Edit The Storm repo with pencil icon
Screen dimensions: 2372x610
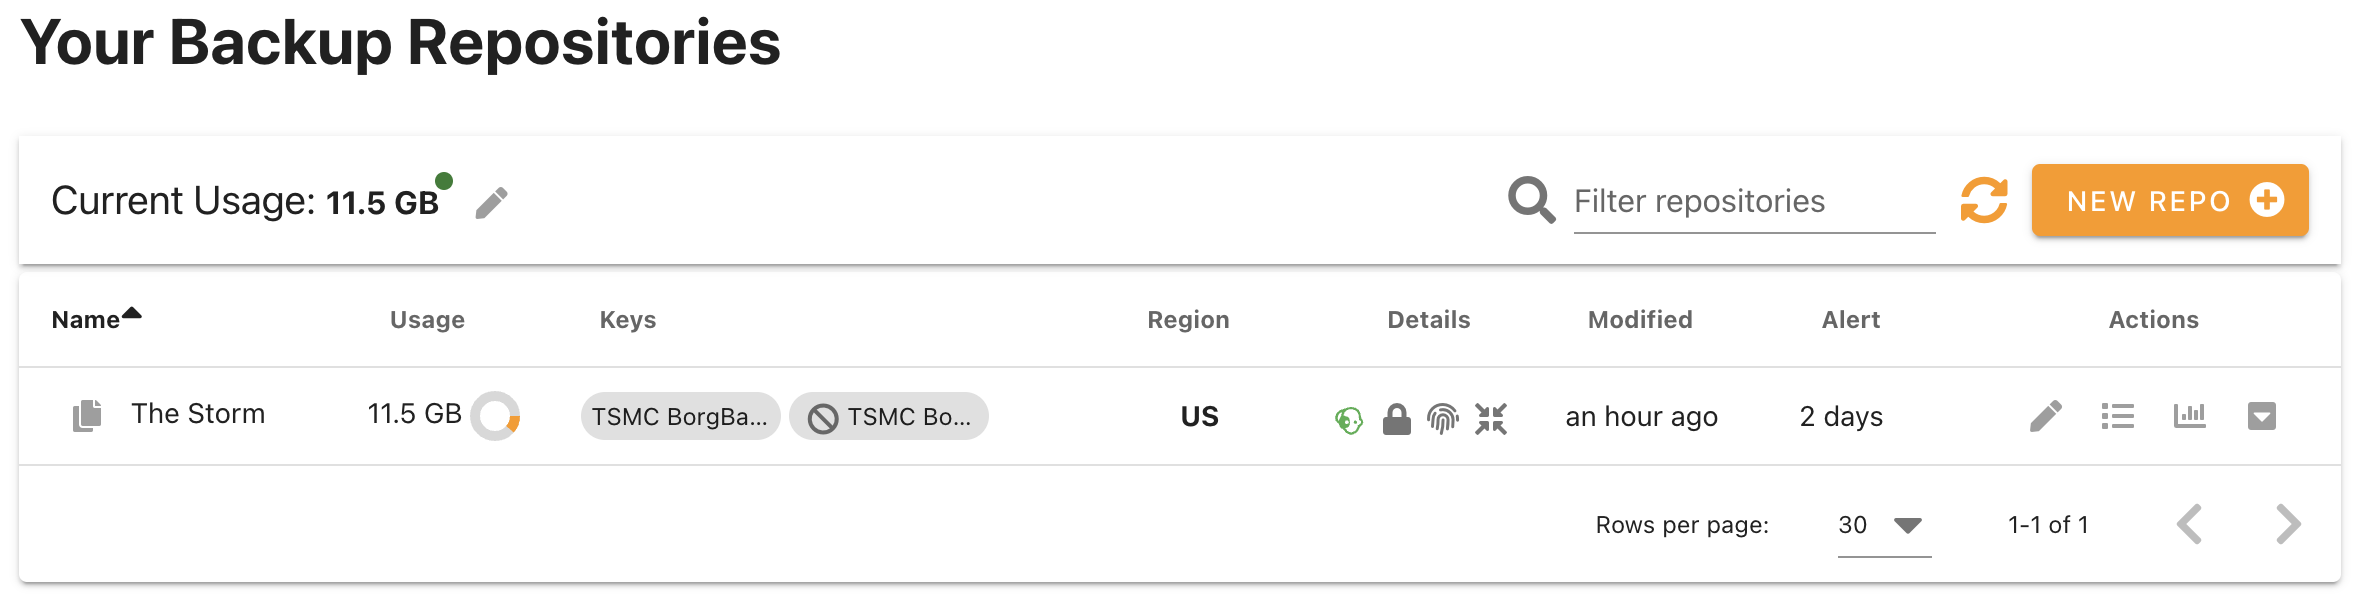(x=2045, y=416)
